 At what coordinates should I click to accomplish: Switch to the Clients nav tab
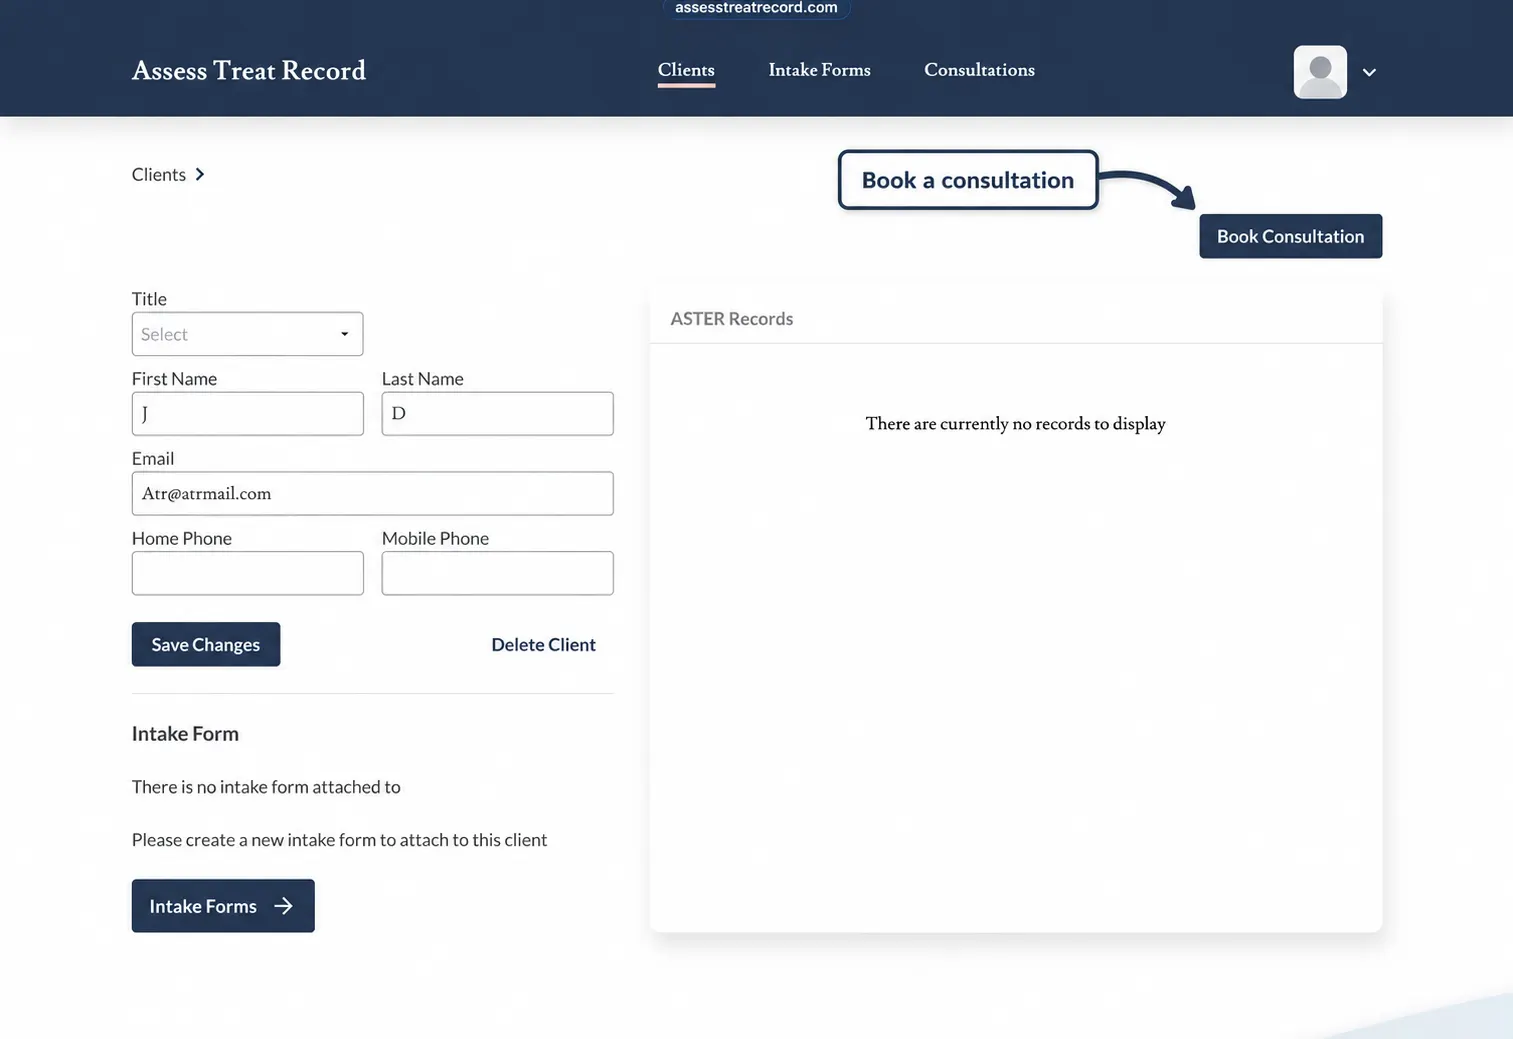point(686,70)
